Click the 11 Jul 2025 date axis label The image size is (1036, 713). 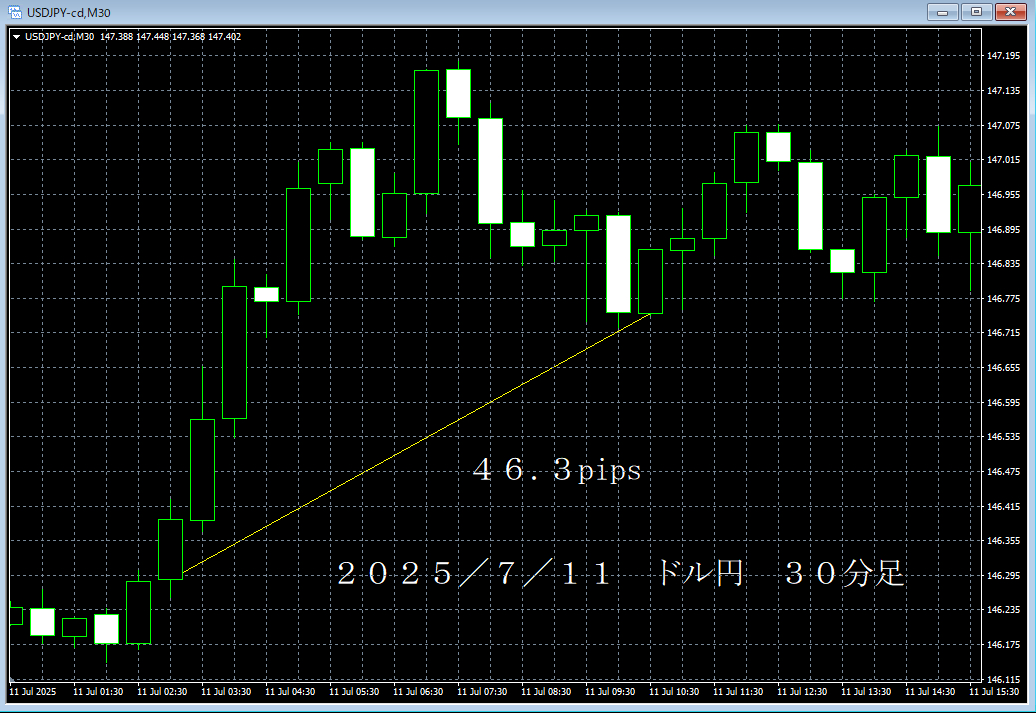pyautogui.click(x=35, y=691)
